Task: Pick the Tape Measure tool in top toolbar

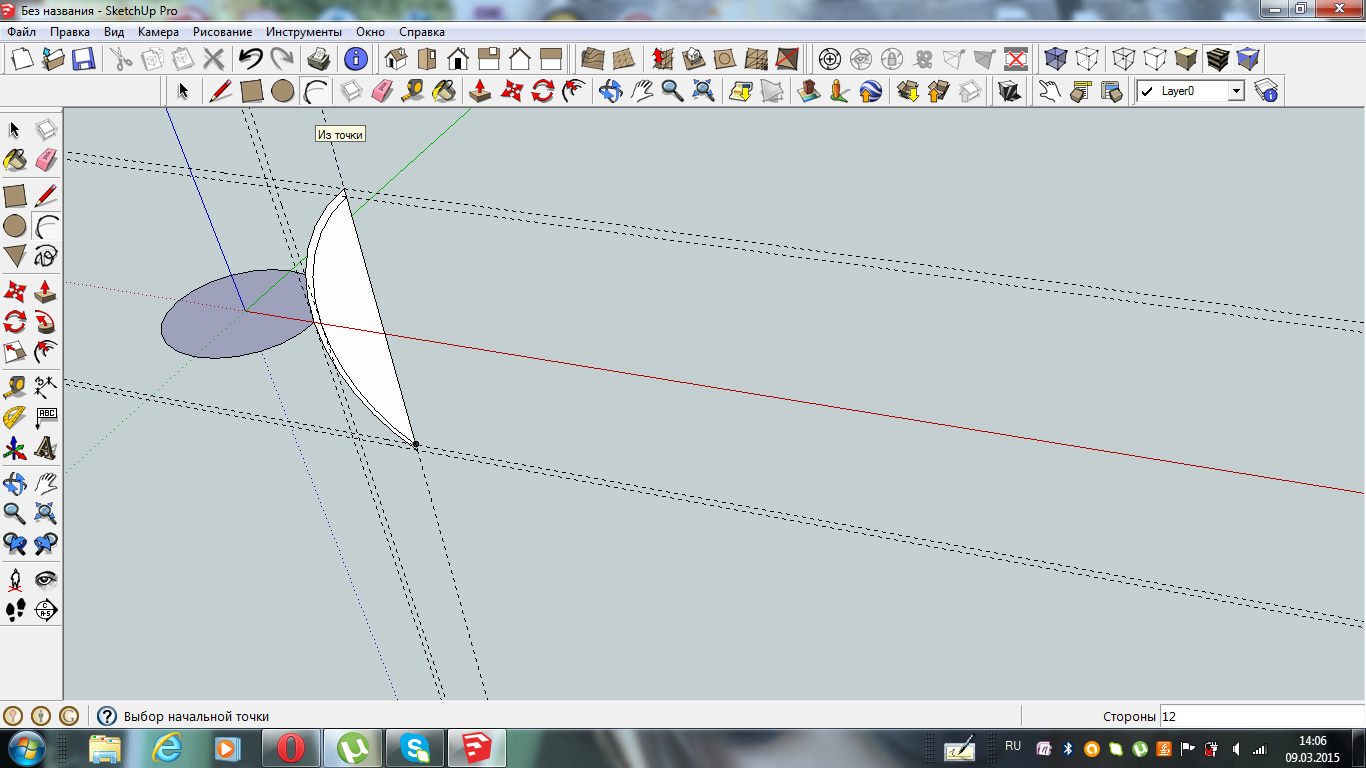Action: 413,91
